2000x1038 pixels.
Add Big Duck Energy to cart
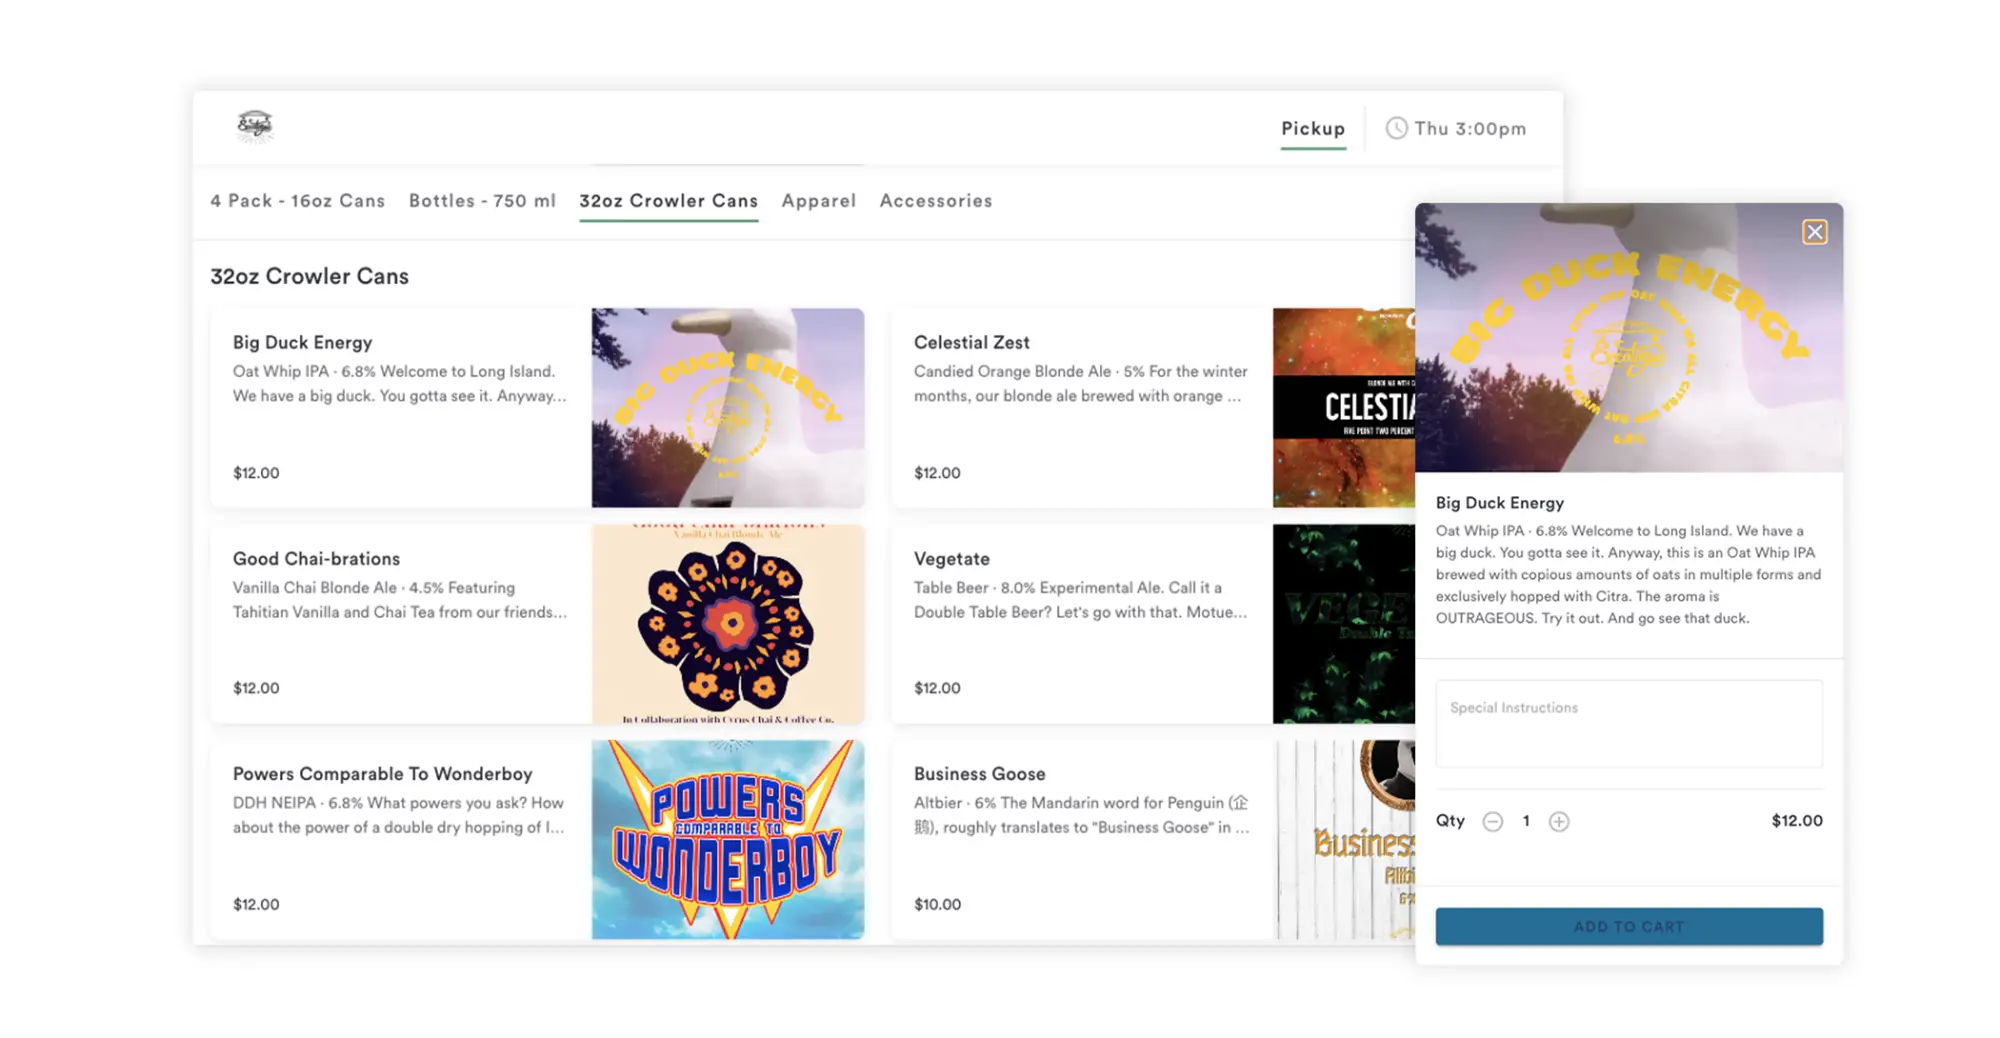(1628, 926)
